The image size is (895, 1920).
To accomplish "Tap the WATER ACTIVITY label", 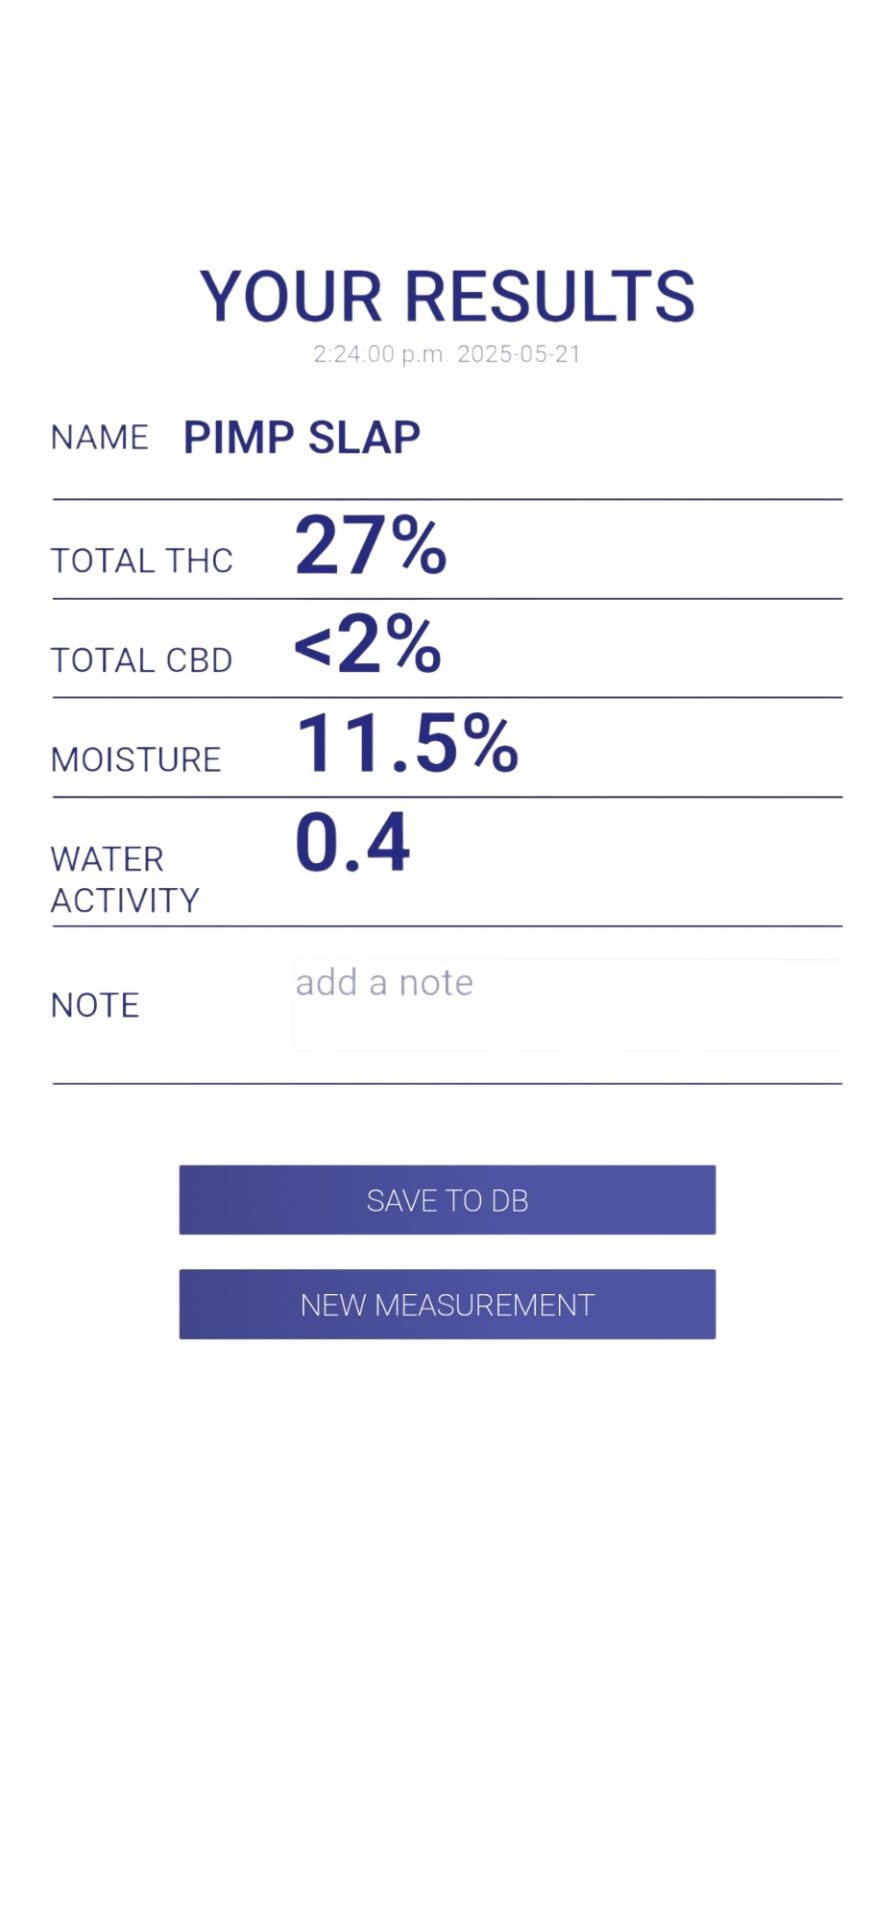I will click(x=125, y=880).
